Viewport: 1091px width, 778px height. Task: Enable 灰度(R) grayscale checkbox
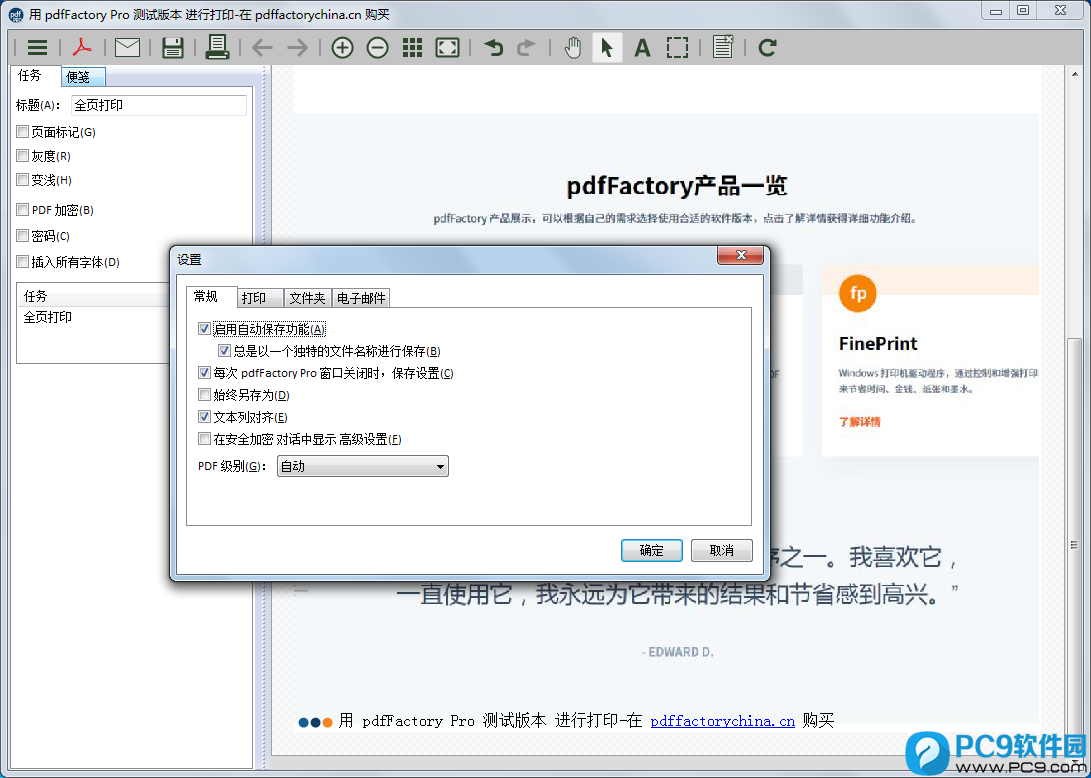point(23,156)
